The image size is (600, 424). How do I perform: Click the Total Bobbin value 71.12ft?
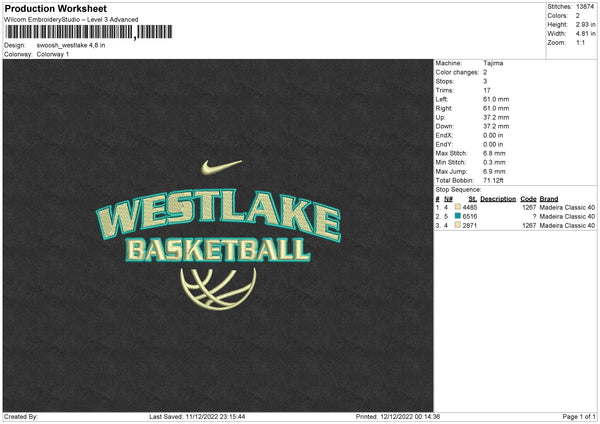coord(493,180)
